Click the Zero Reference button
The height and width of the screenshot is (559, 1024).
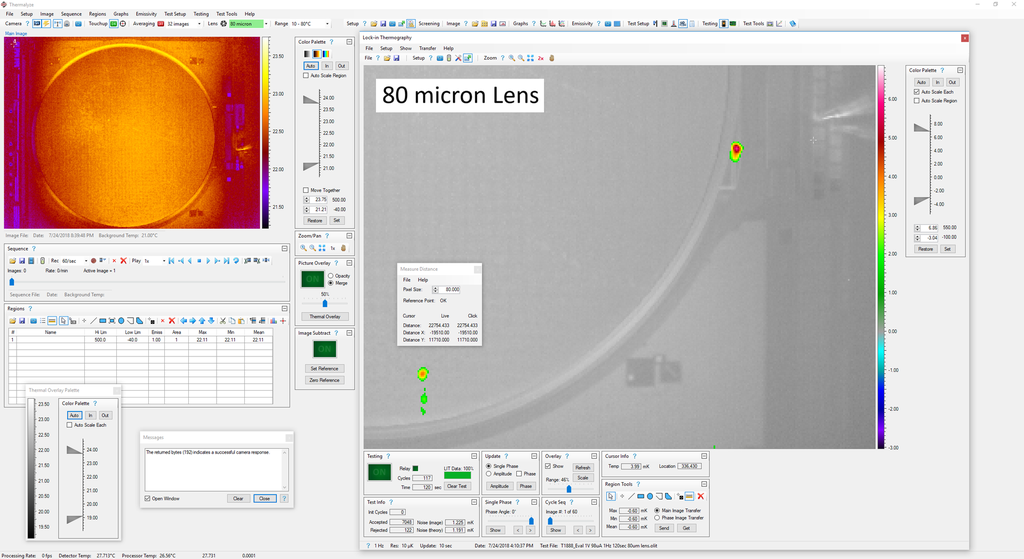[325, 379]
